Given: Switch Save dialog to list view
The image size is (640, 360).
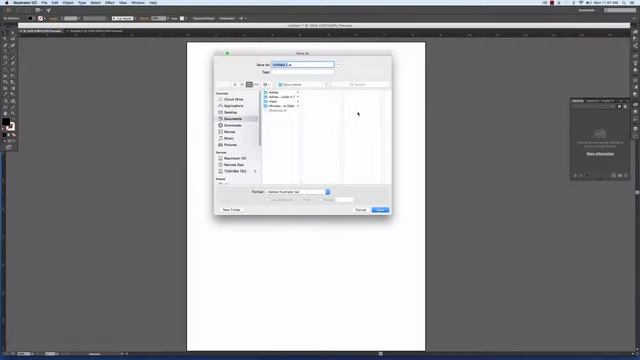Looking at the screenshot, I should pos(242,84).
